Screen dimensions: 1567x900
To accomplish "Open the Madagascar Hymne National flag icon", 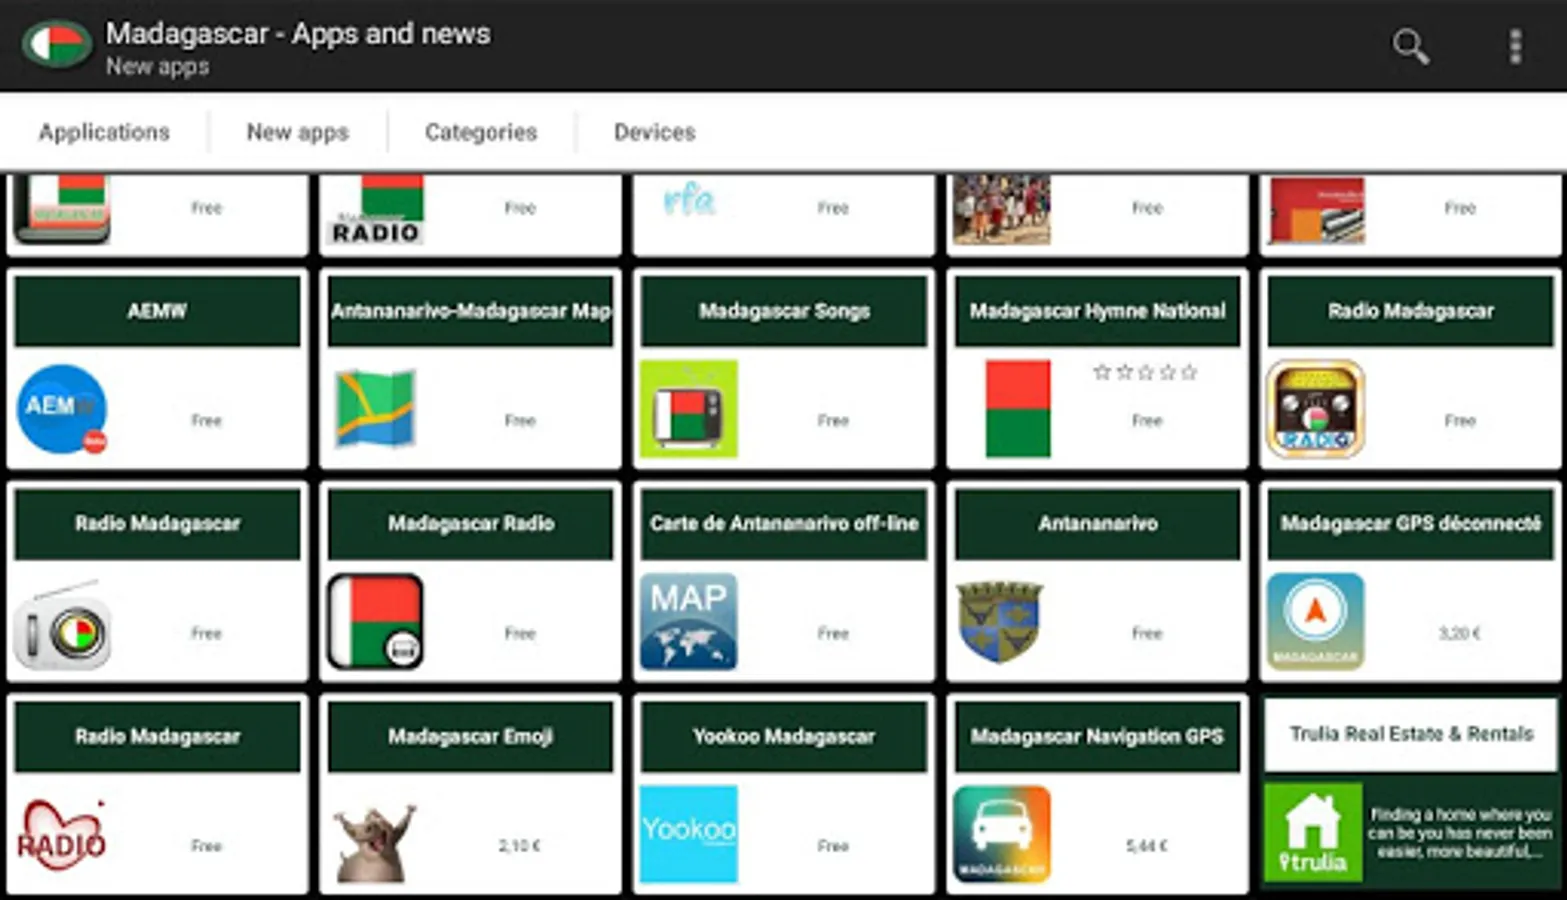I will coord(1018,409).
